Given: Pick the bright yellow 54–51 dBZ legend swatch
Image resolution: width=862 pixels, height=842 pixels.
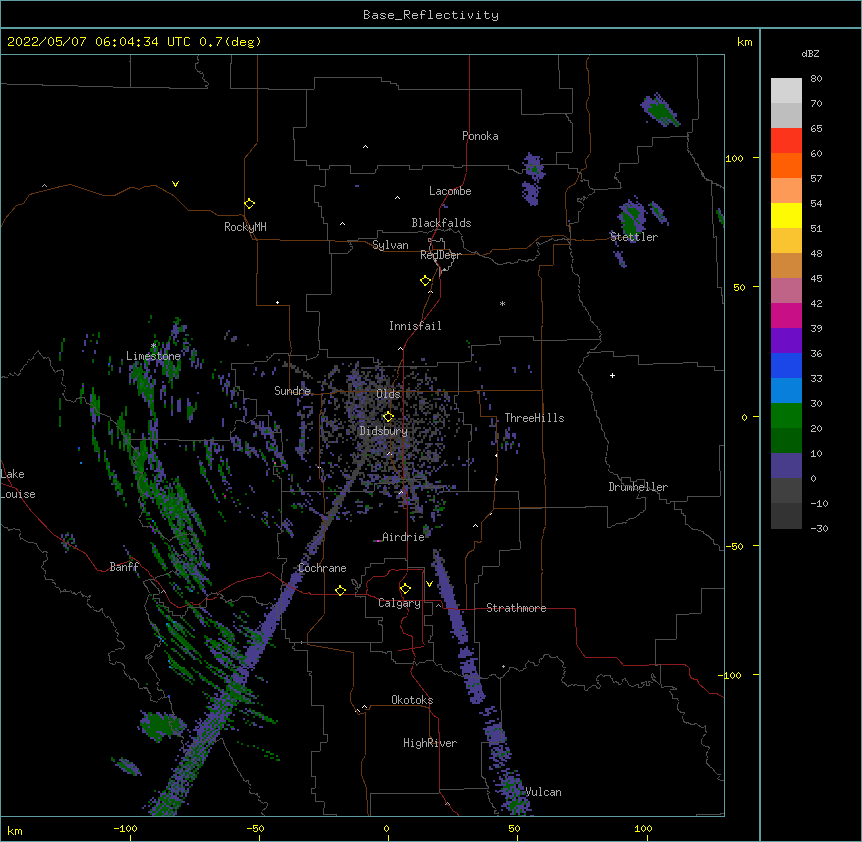Looking at the screenshot, I should (786, 215).
